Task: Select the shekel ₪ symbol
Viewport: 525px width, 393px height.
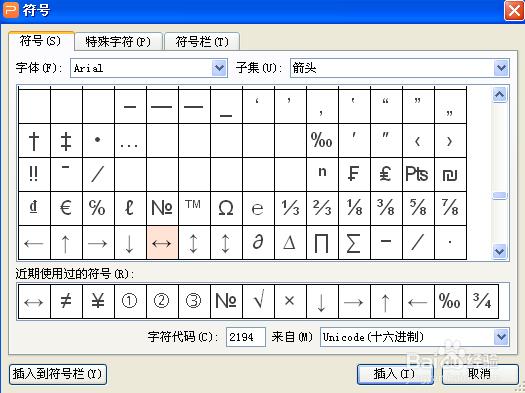Action: (450, 174)
